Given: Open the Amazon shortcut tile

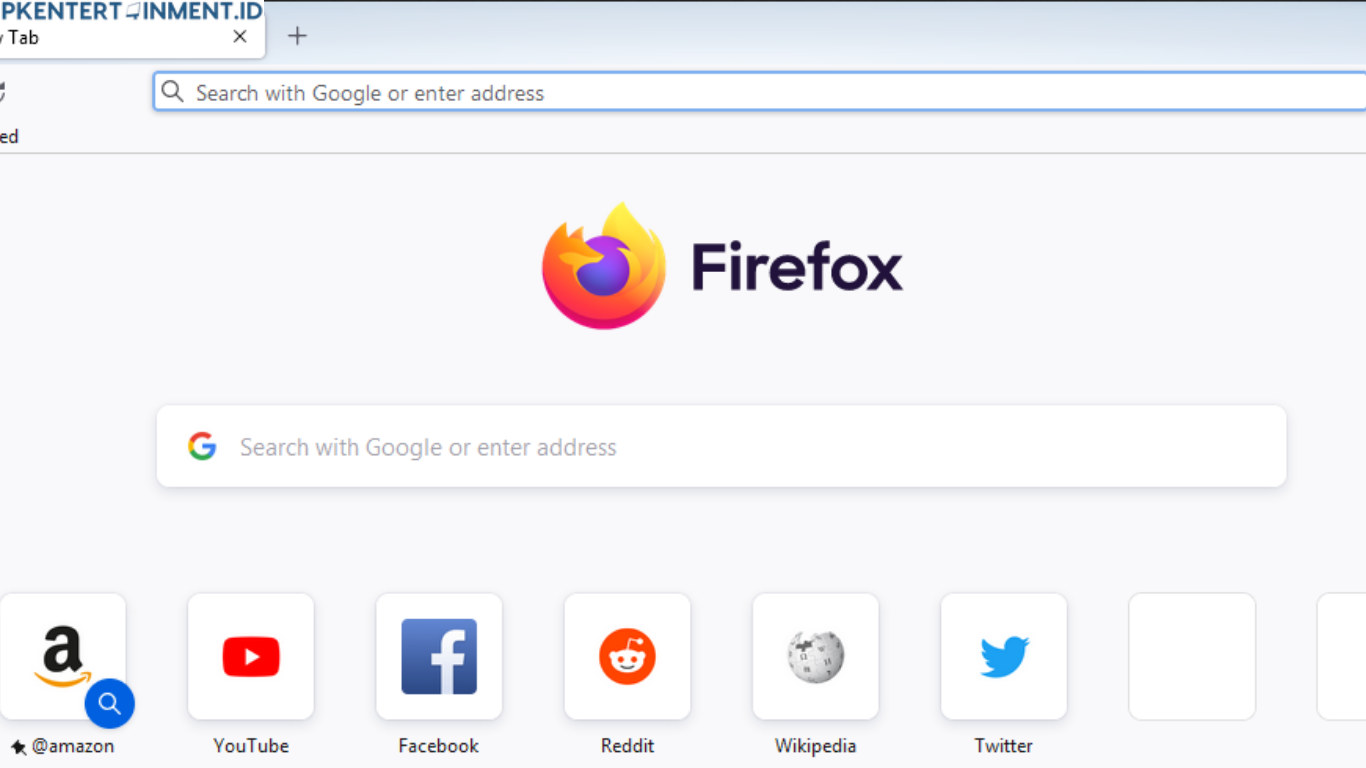Looking at the screenshot, I should pos(62,656).
